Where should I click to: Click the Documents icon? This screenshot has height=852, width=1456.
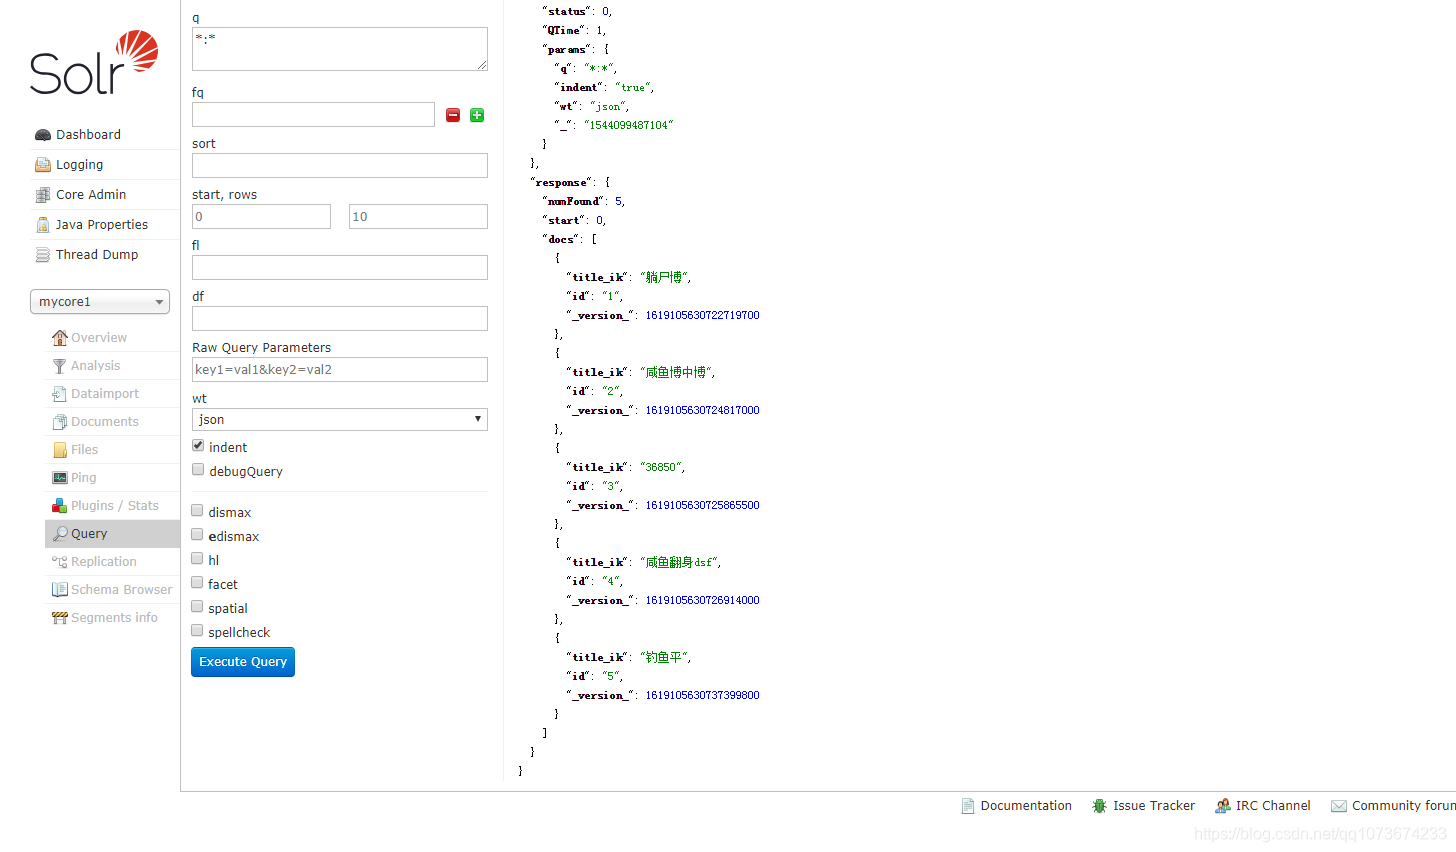(60, 422)
